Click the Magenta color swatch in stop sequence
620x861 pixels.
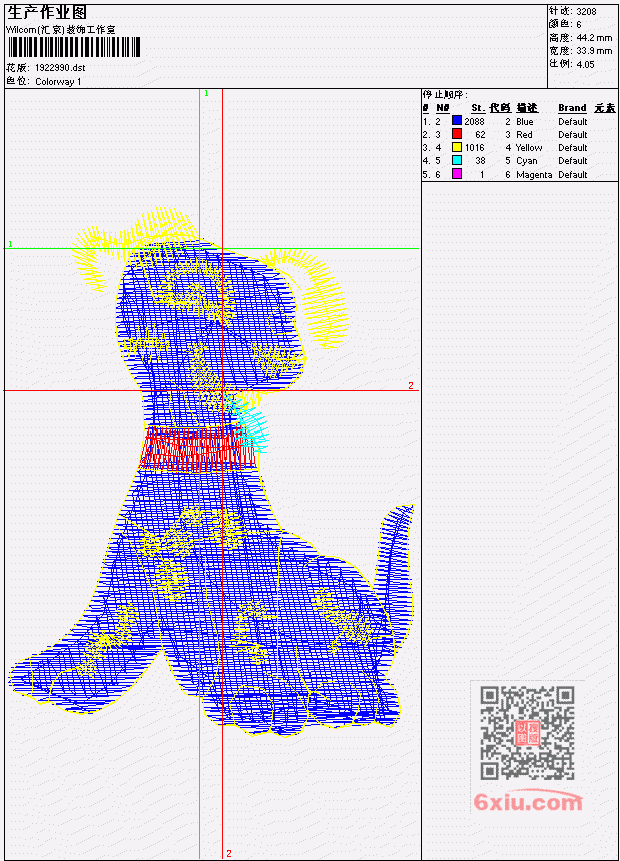click(x=456, y=174)
